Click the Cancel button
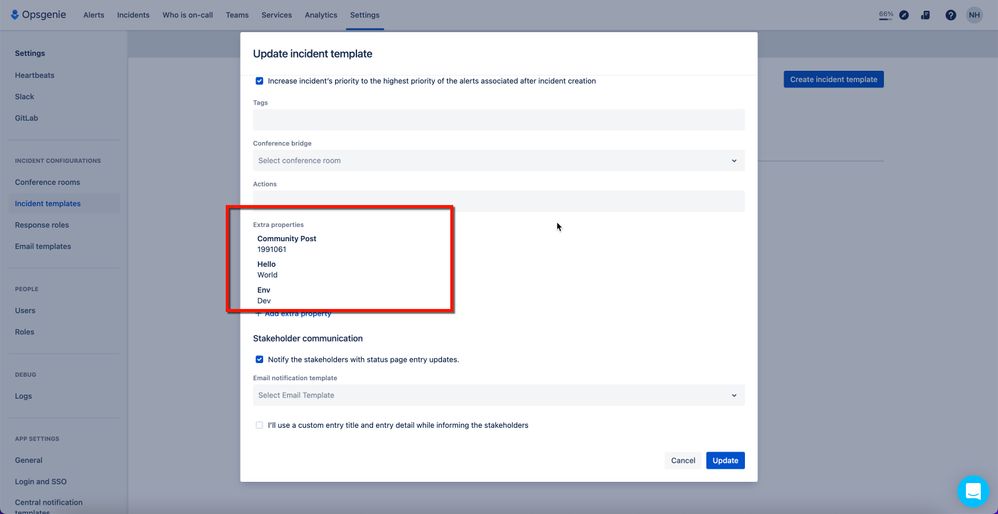The image size is (998, 514). click(x=683, y=461)
